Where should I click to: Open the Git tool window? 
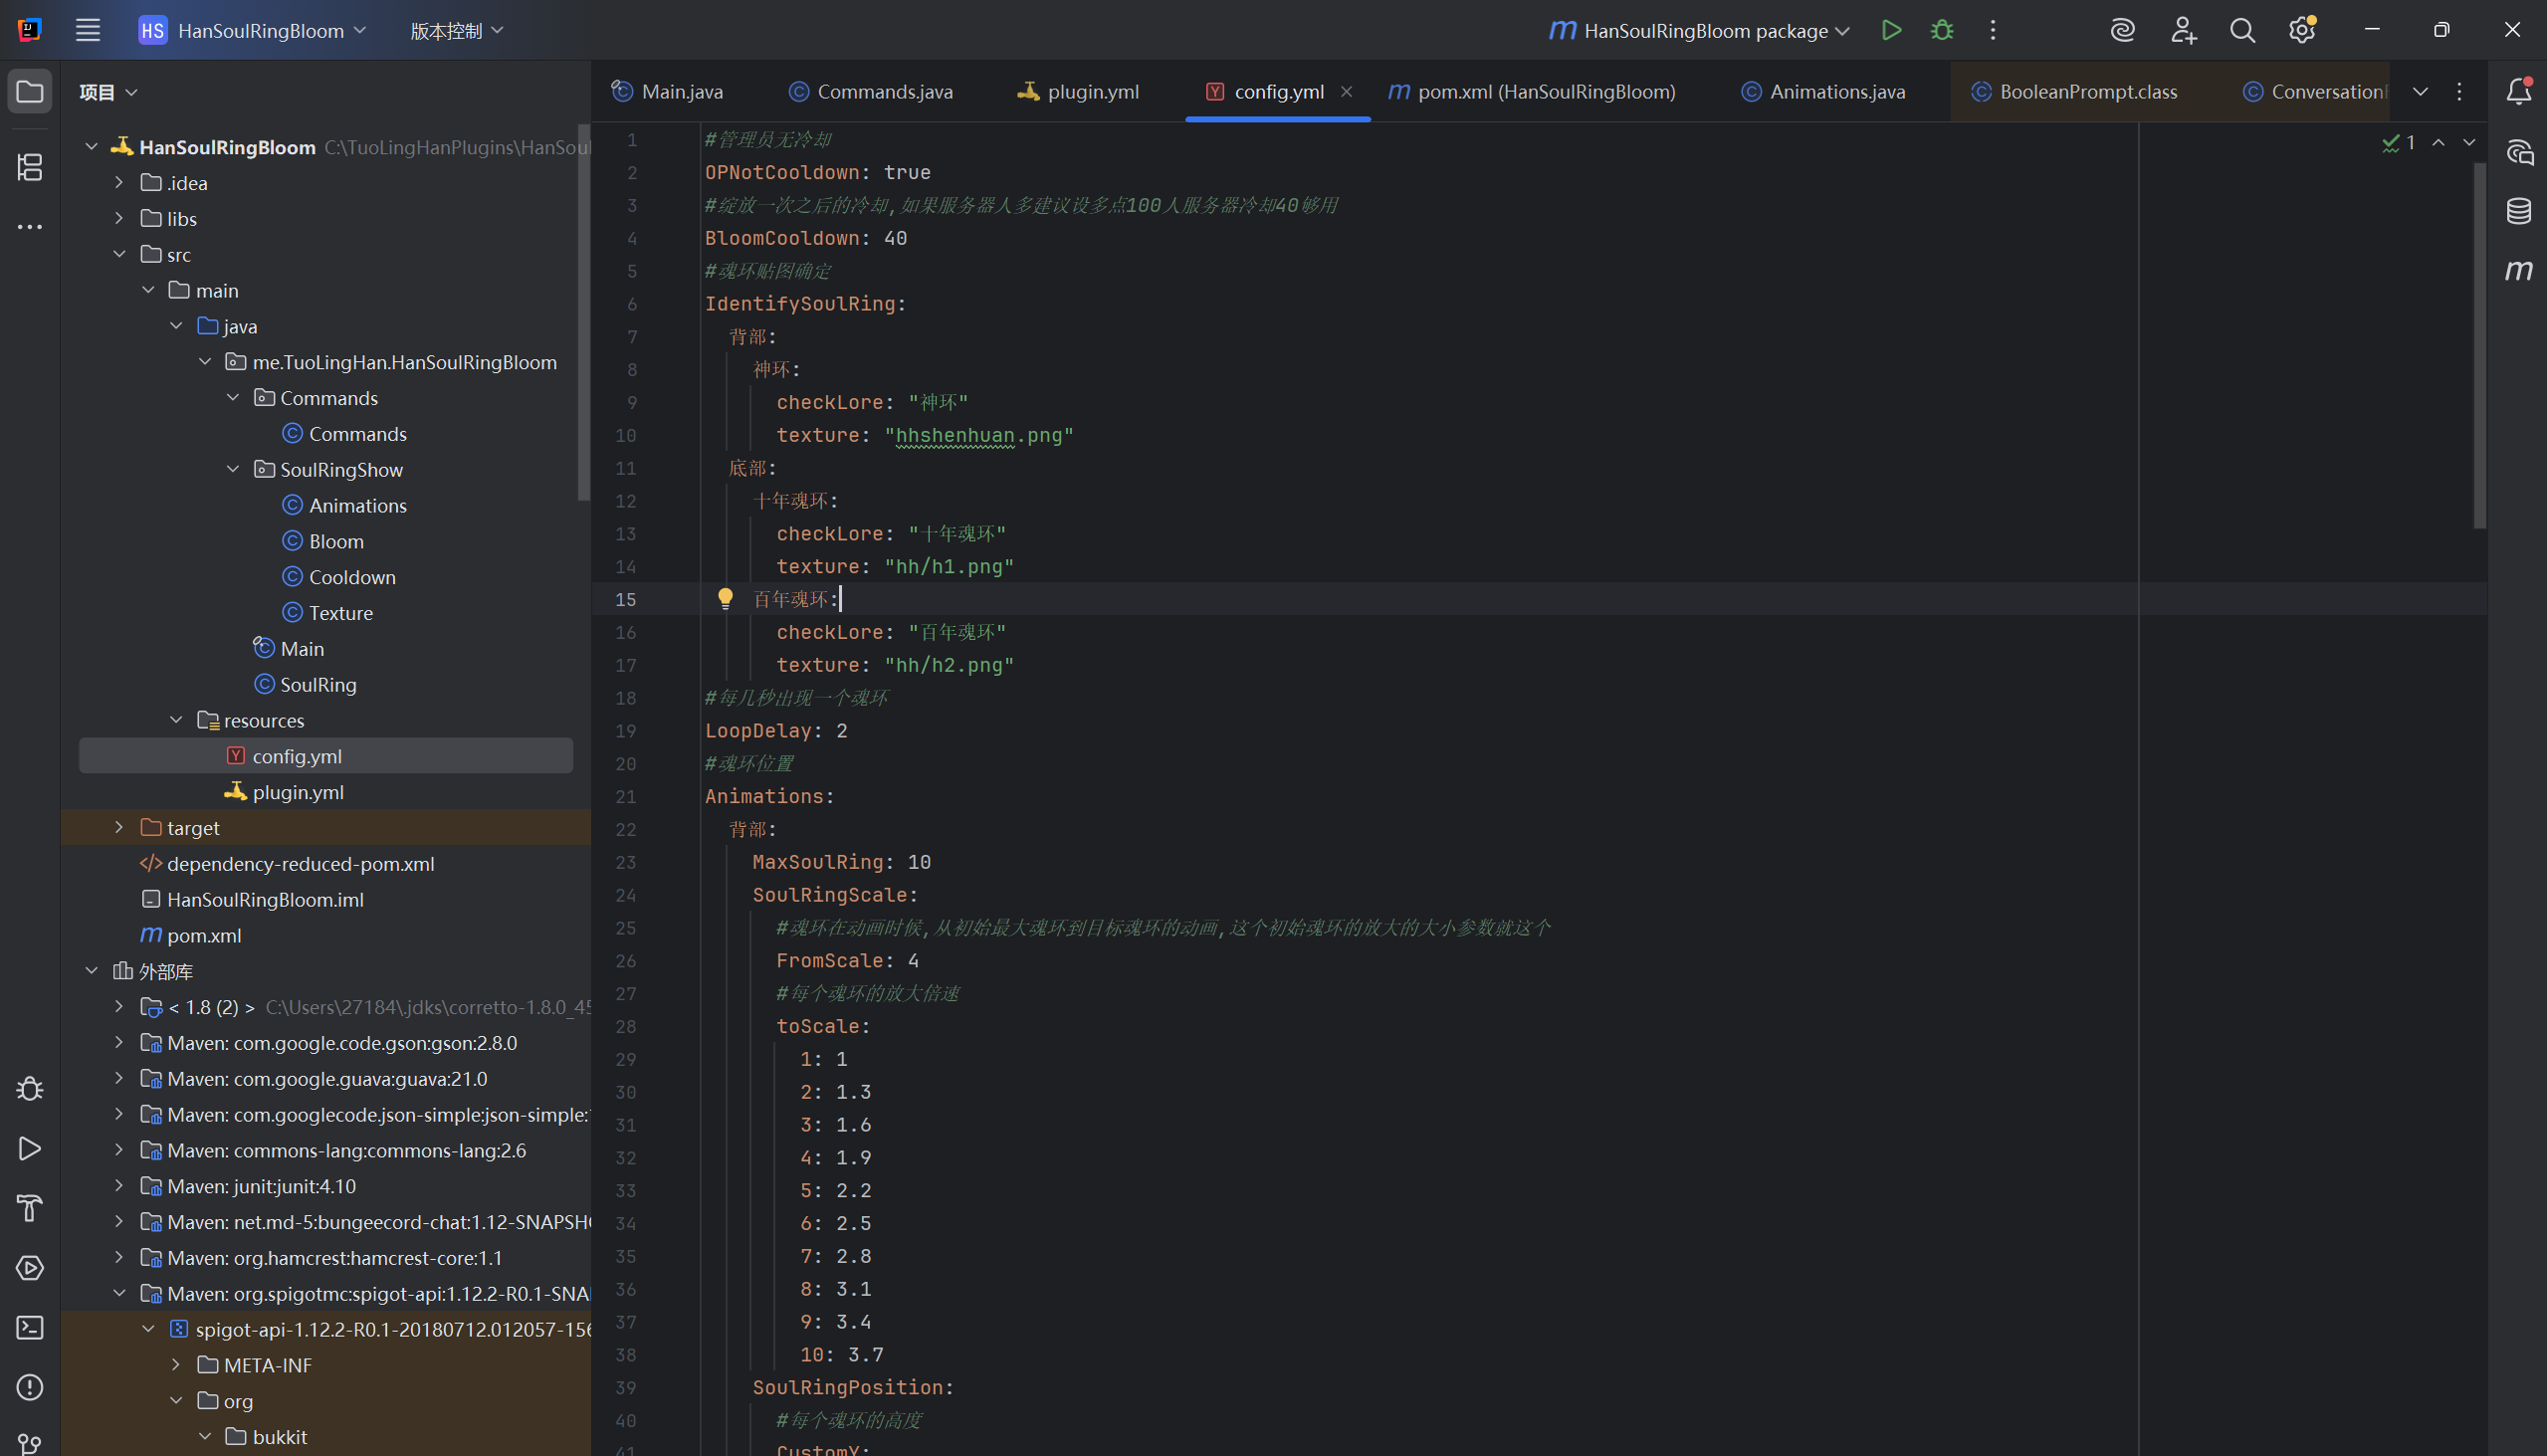pyautogui.click(x=30, y=1445)
